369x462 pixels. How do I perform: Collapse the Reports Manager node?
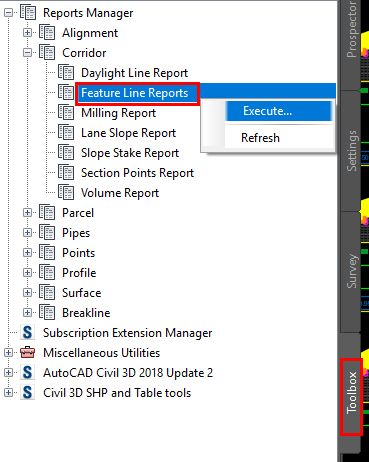coord(8,13)
